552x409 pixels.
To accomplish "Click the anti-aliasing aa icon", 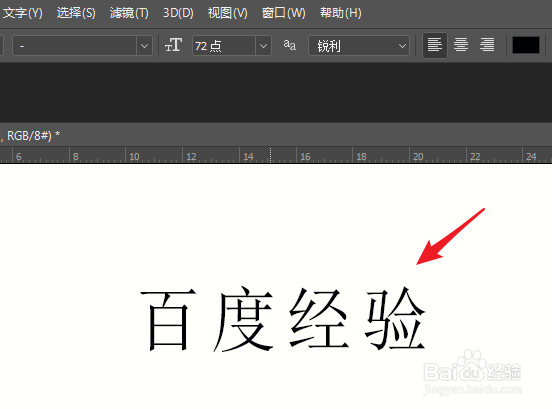I will coord(289,45).
